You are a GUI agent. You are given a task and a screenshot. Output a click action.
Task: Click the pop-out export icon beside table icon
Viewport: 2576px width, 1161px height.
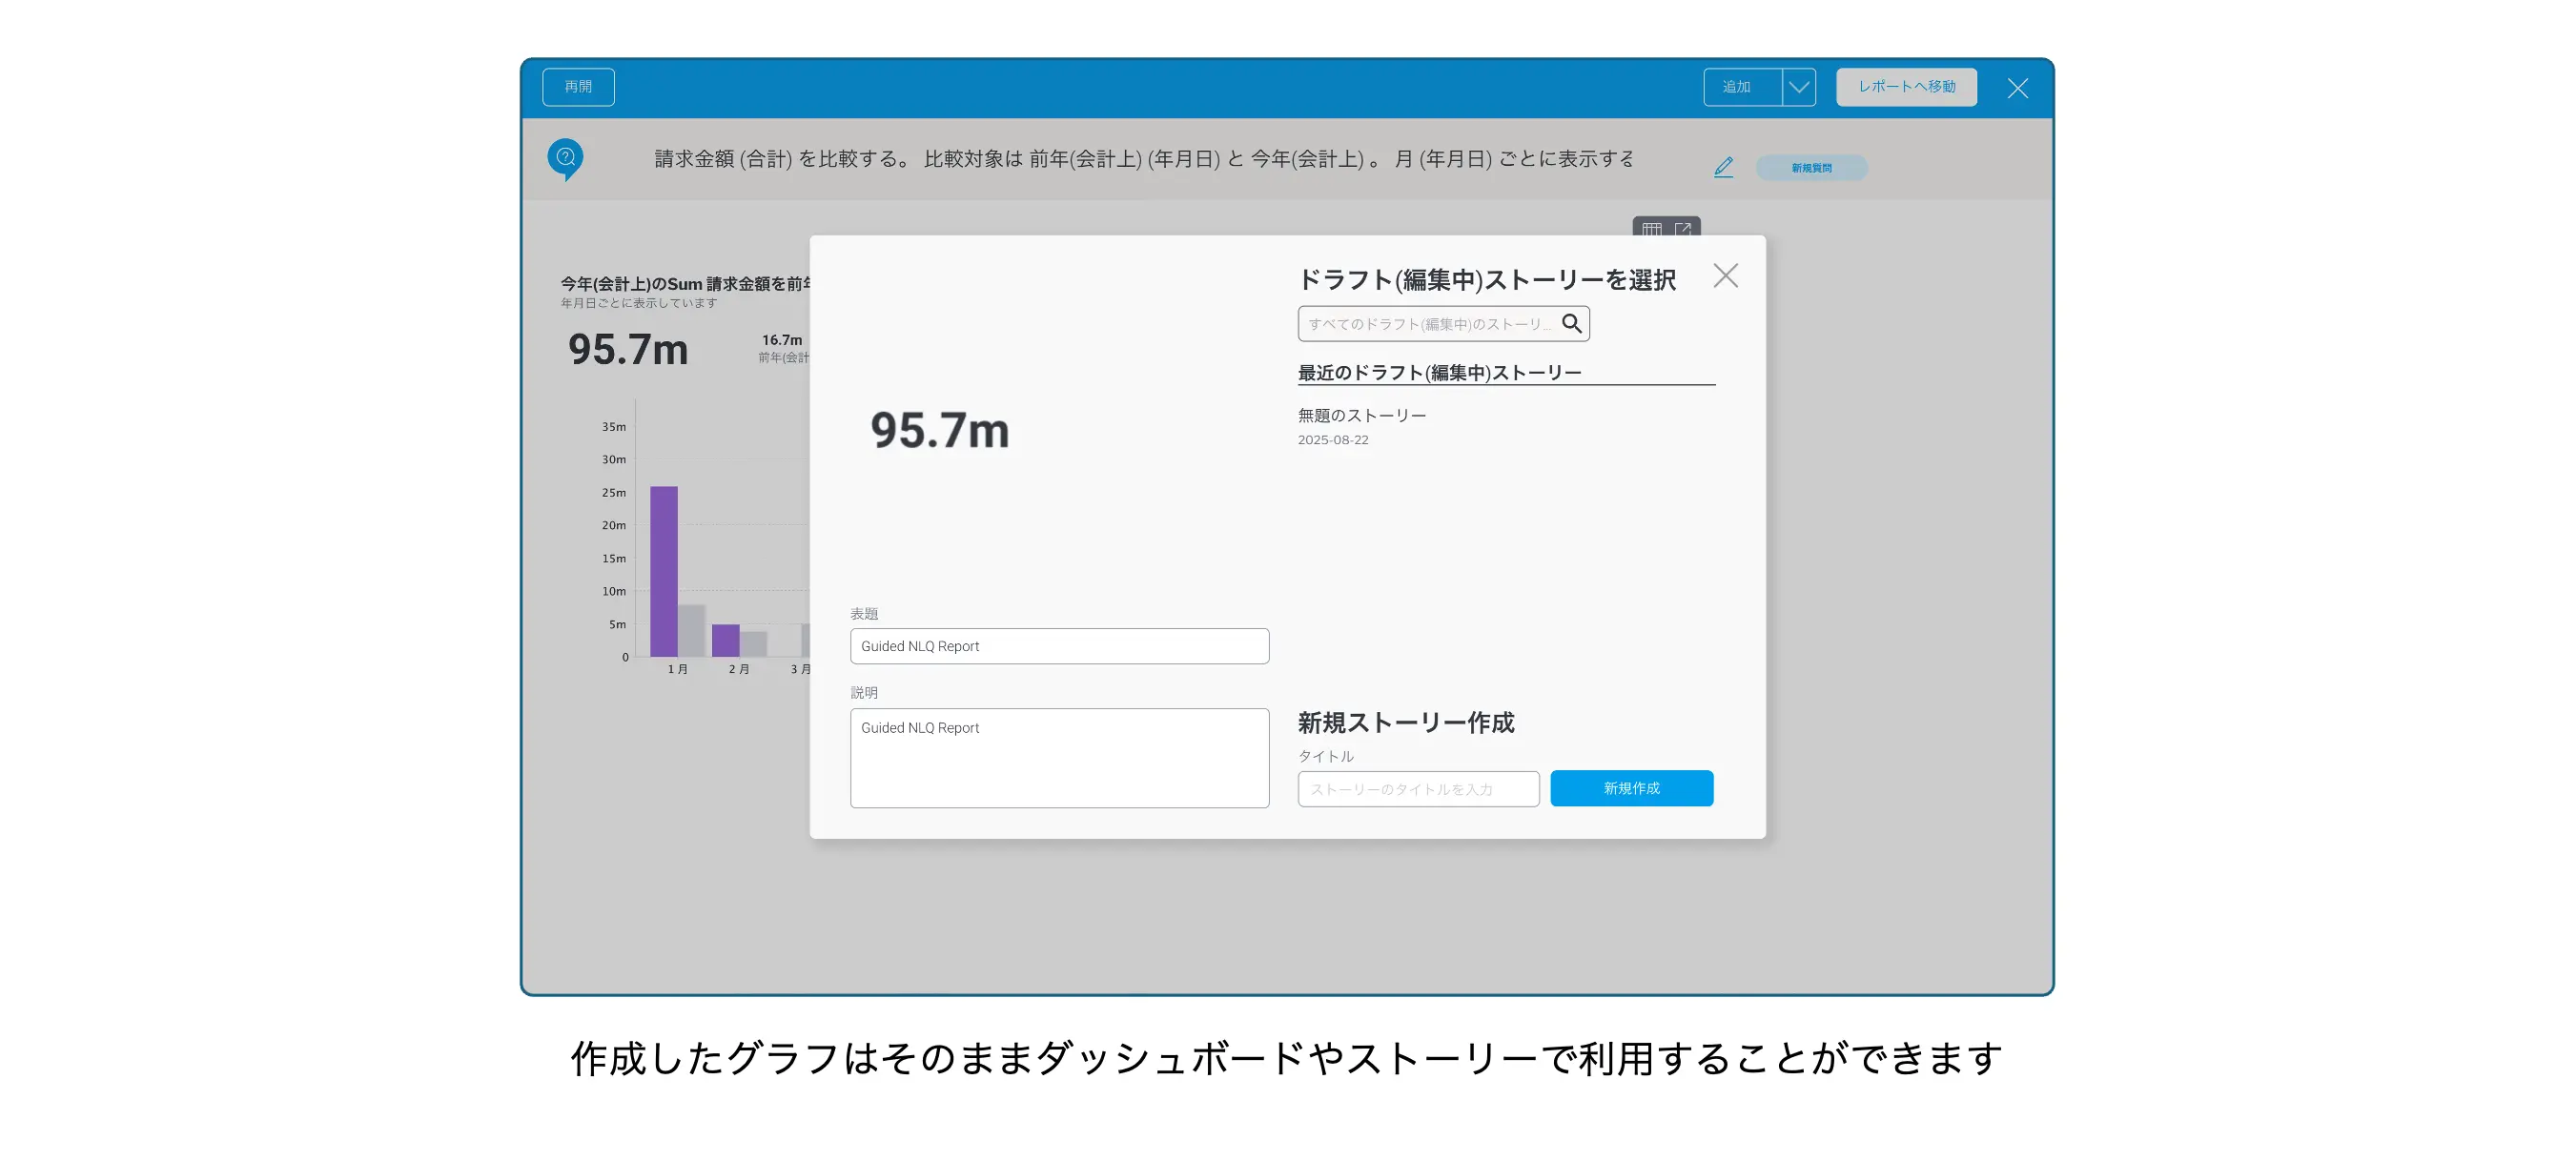pyautogui.click(x=1683, y=229)
